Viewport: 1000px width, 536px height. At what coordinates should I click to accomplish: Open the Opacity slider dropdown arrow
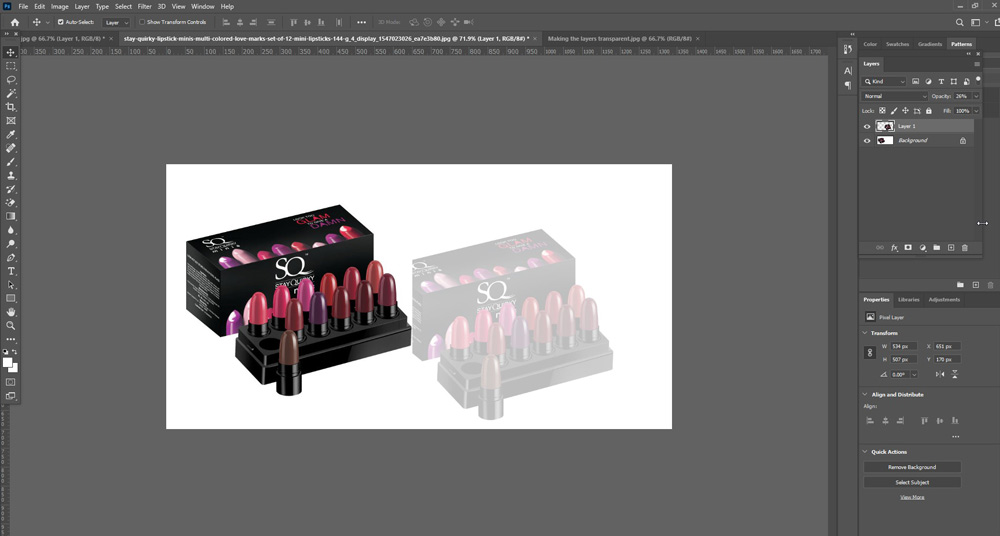976,96
